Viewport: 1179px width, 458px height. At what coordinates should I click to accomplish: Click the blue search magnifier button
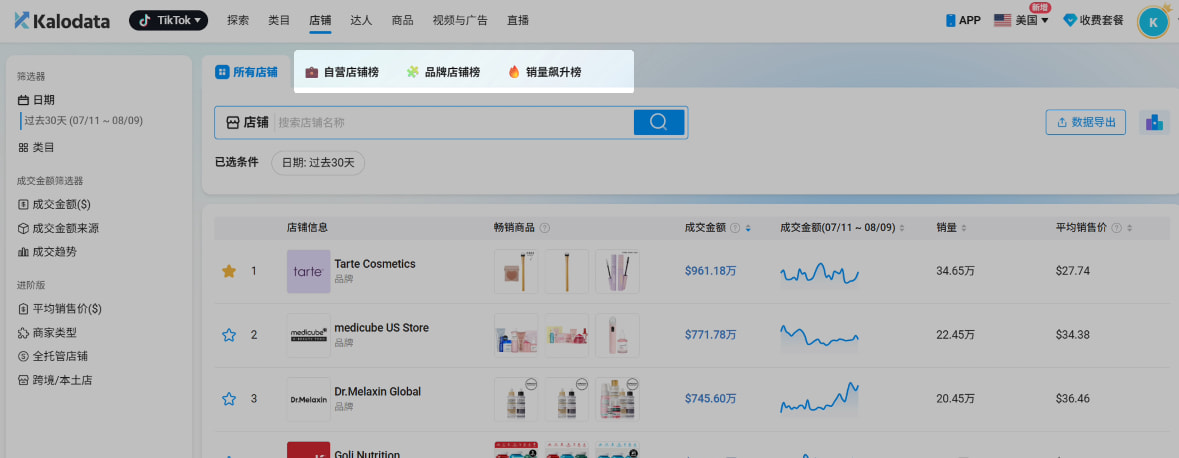point(659,123)
